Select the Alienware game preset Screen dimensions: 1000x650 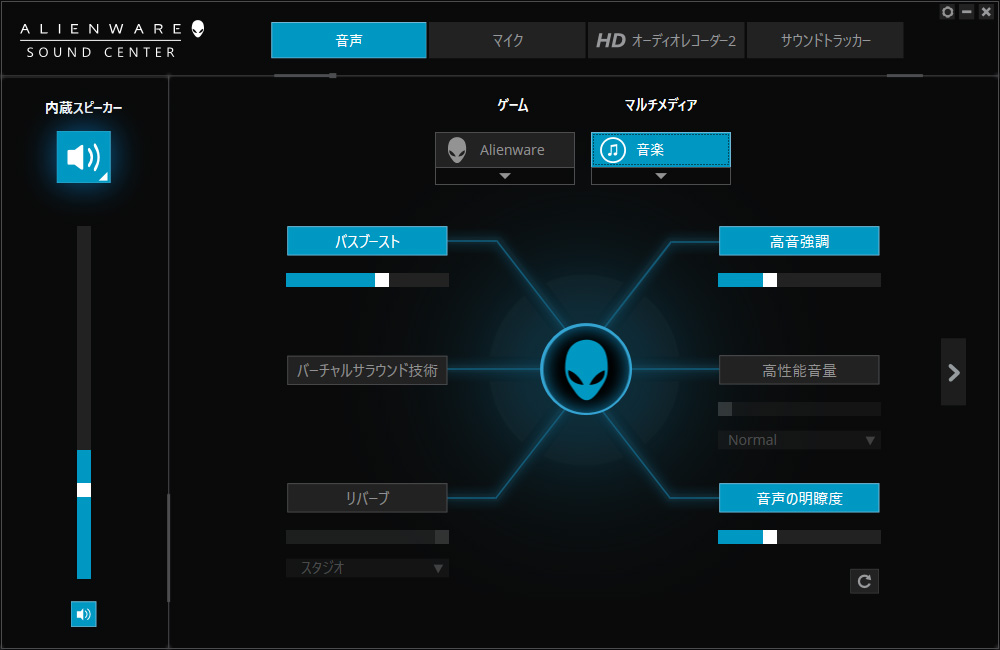click(504, 150)
